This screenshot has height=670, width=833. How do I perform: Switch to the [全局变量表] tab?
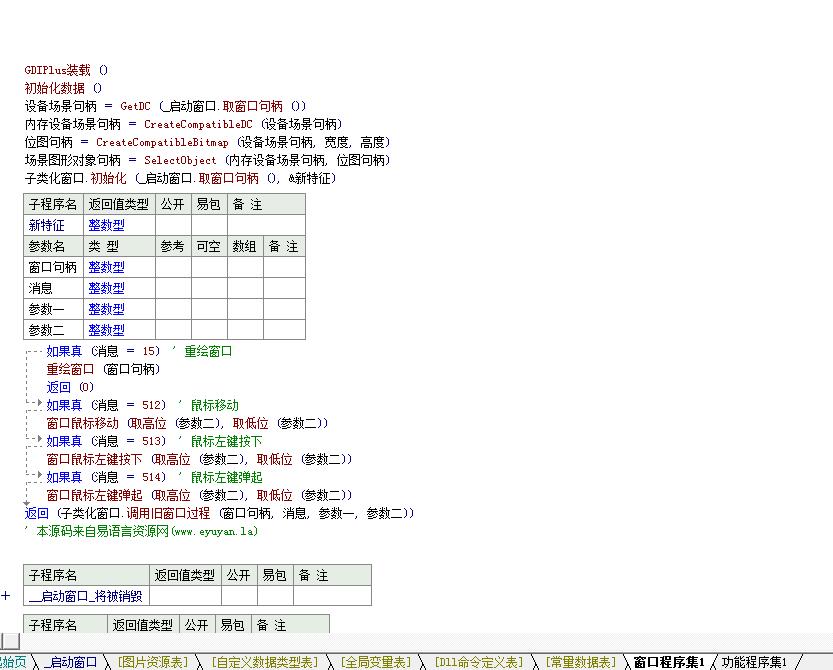376,662
